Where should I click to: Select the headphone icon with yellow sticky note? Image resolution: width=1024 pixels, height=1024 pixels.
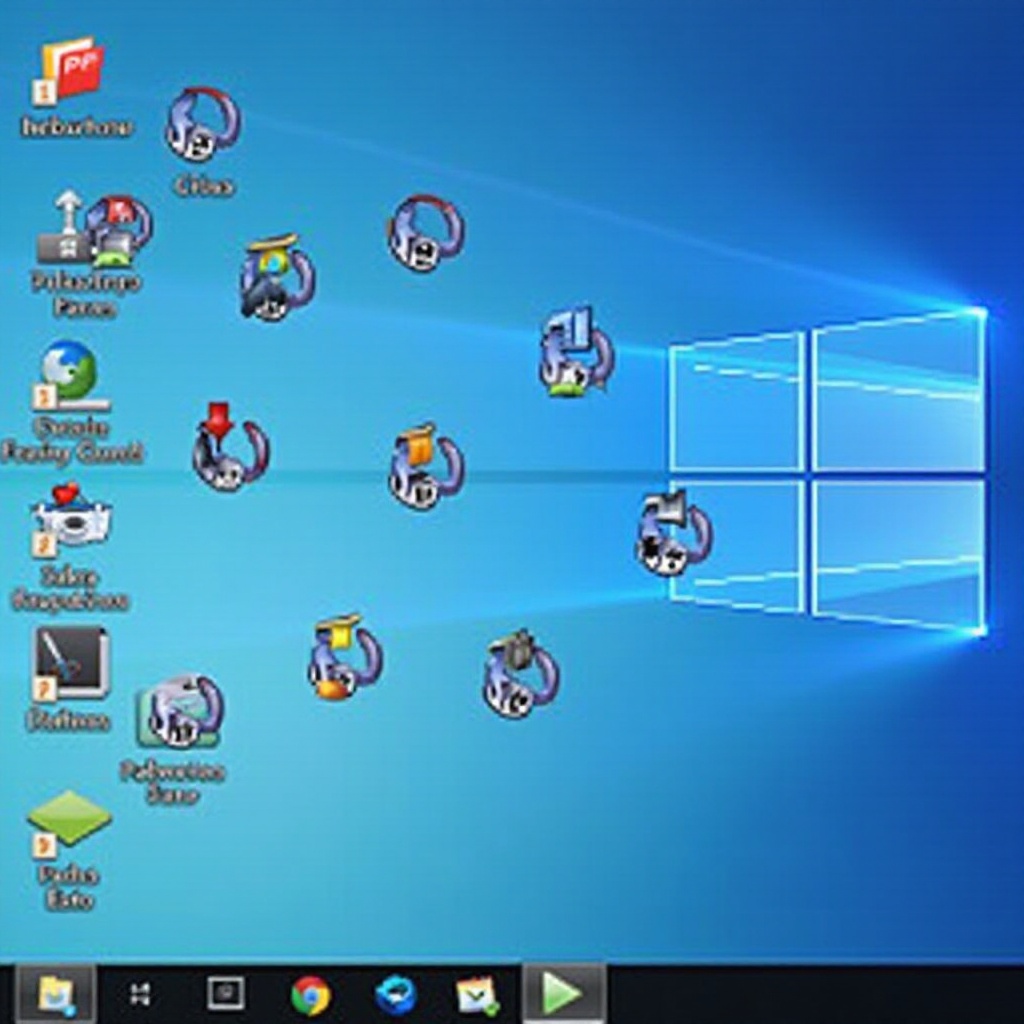click(x=344, y=658)
